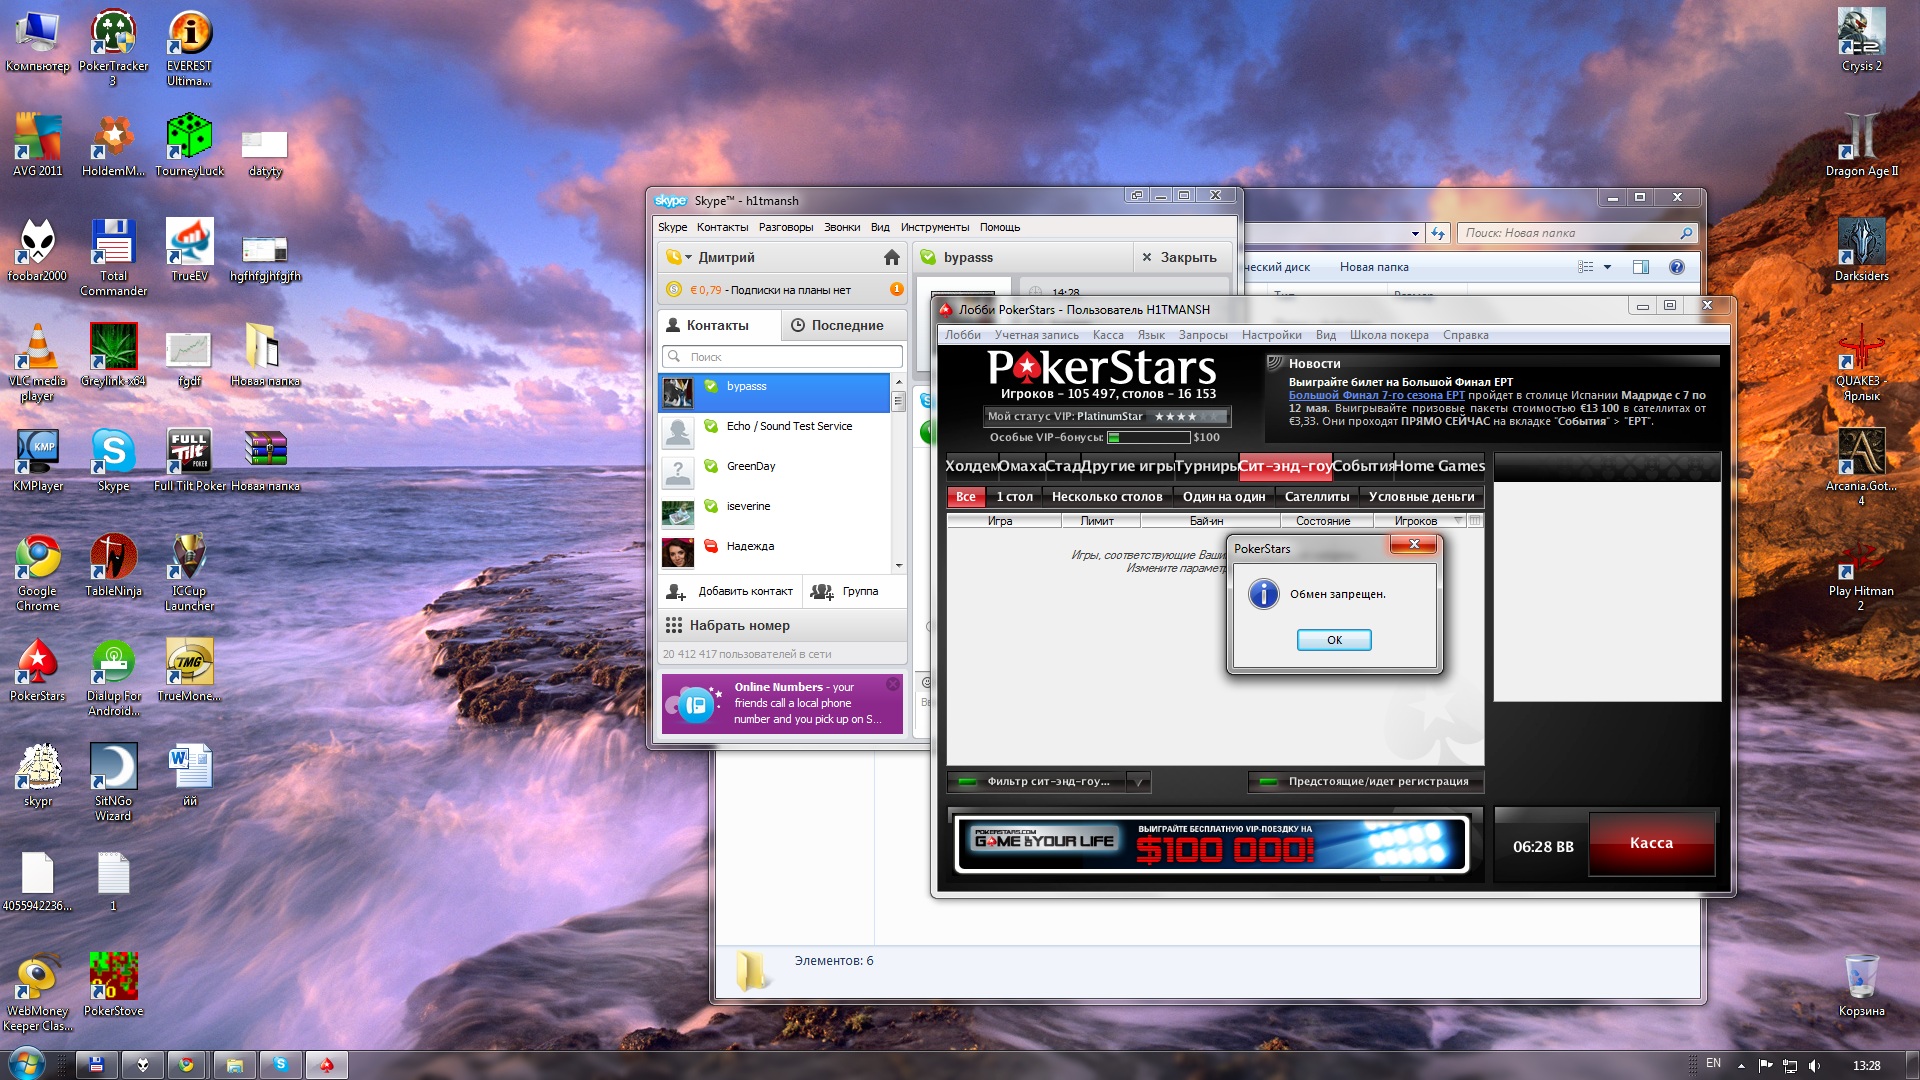Open PokerStove desktop shortcut
Viewport: 1920px width, 1080px height.
point(113,977)
